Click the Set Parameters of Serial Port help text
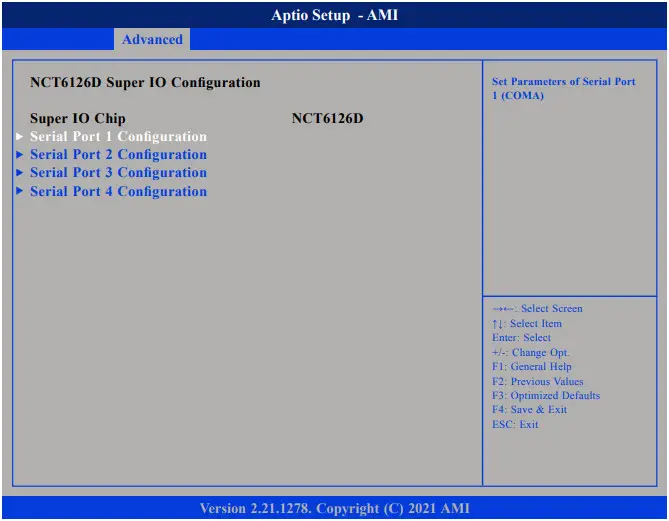 (x=563, y=88)
